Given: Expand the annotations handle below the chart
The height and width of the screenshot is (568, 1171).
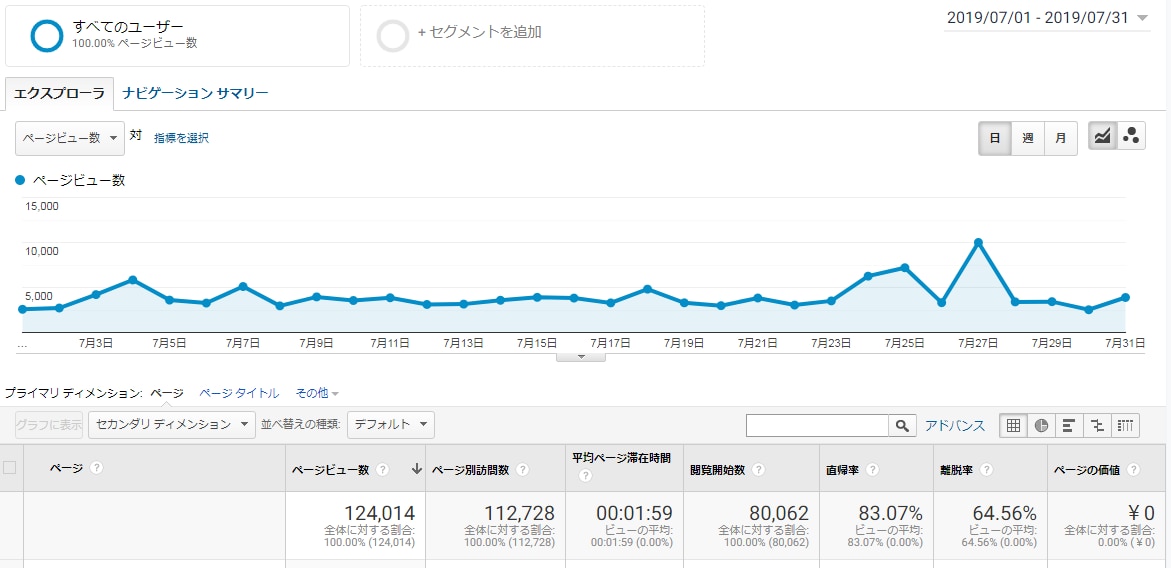Looking at the screenshot, I should click(x=581, y=357).
